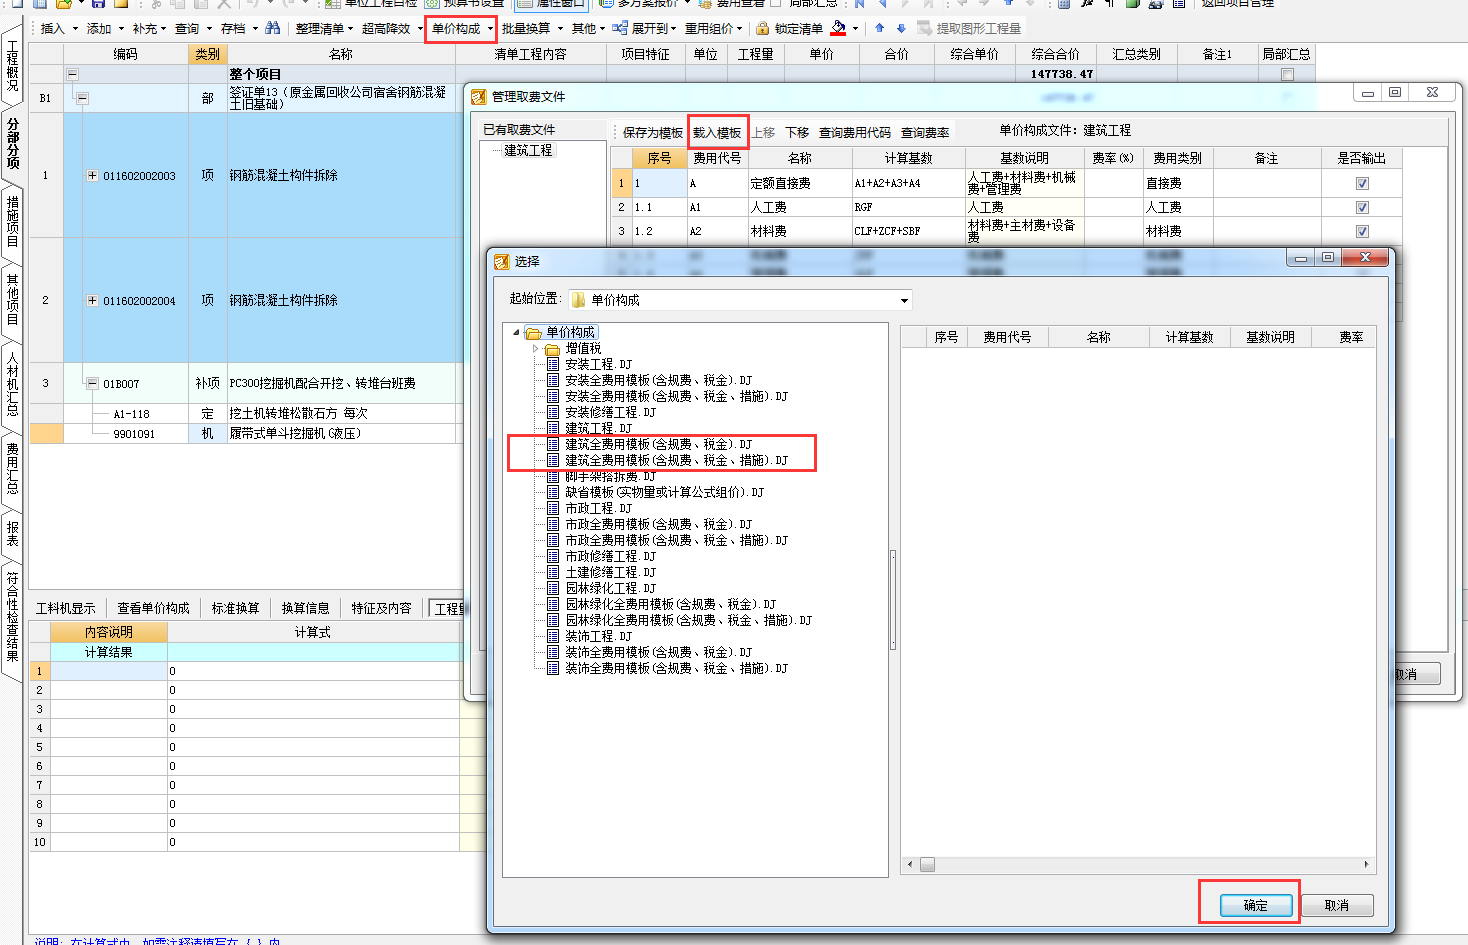Click 载入模板 in 管理取费文件 window

click(717, 132)
